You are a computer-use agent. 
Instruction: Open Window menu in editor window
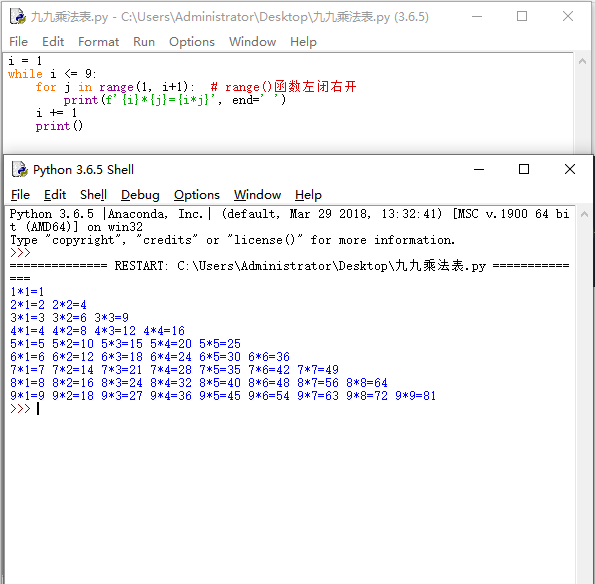(x=252, y=41)
